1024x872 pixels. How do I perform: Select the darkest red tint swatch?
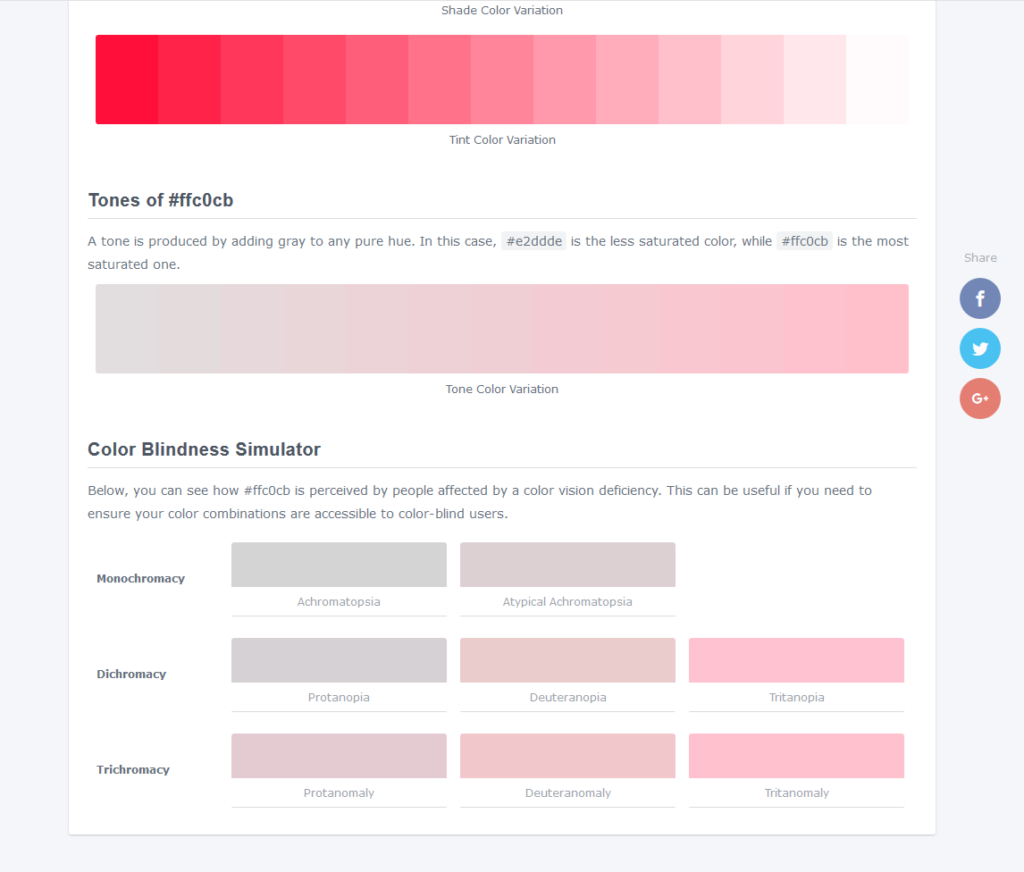click(127, 80)
